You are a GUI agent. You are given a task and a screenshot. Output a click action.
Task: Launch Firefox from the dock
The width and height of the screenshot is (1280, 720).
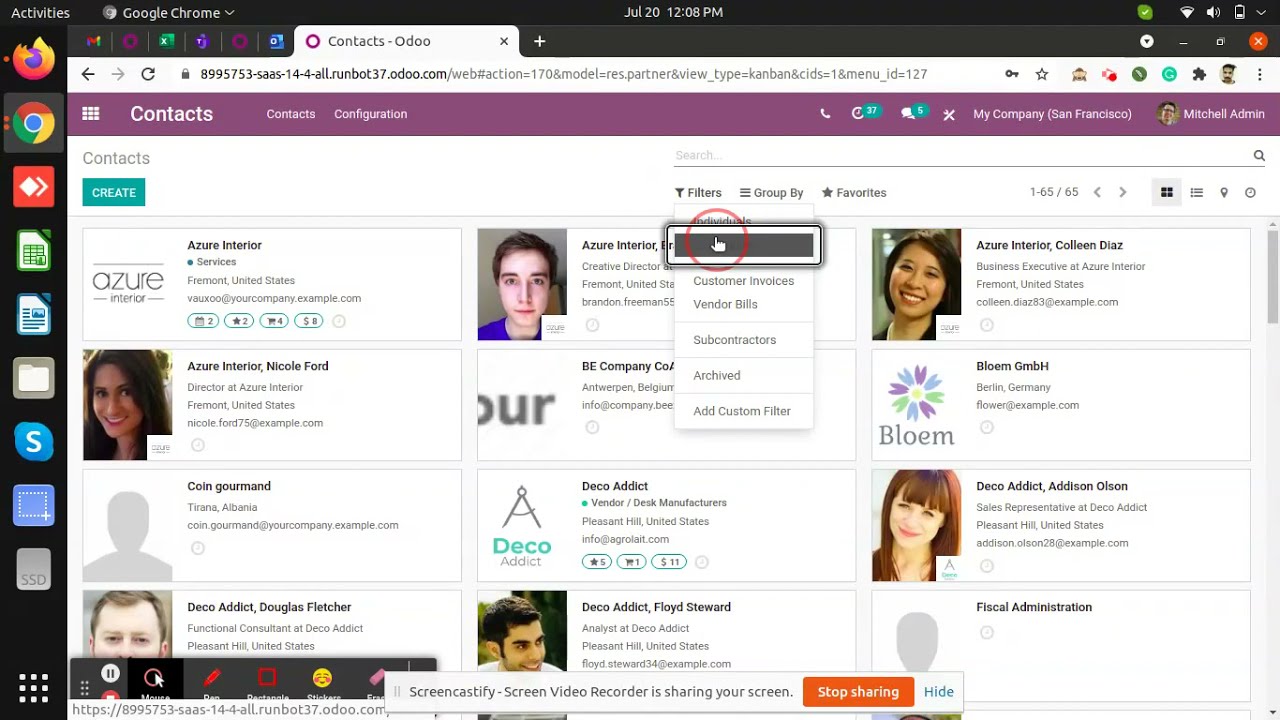pos(33,59)
